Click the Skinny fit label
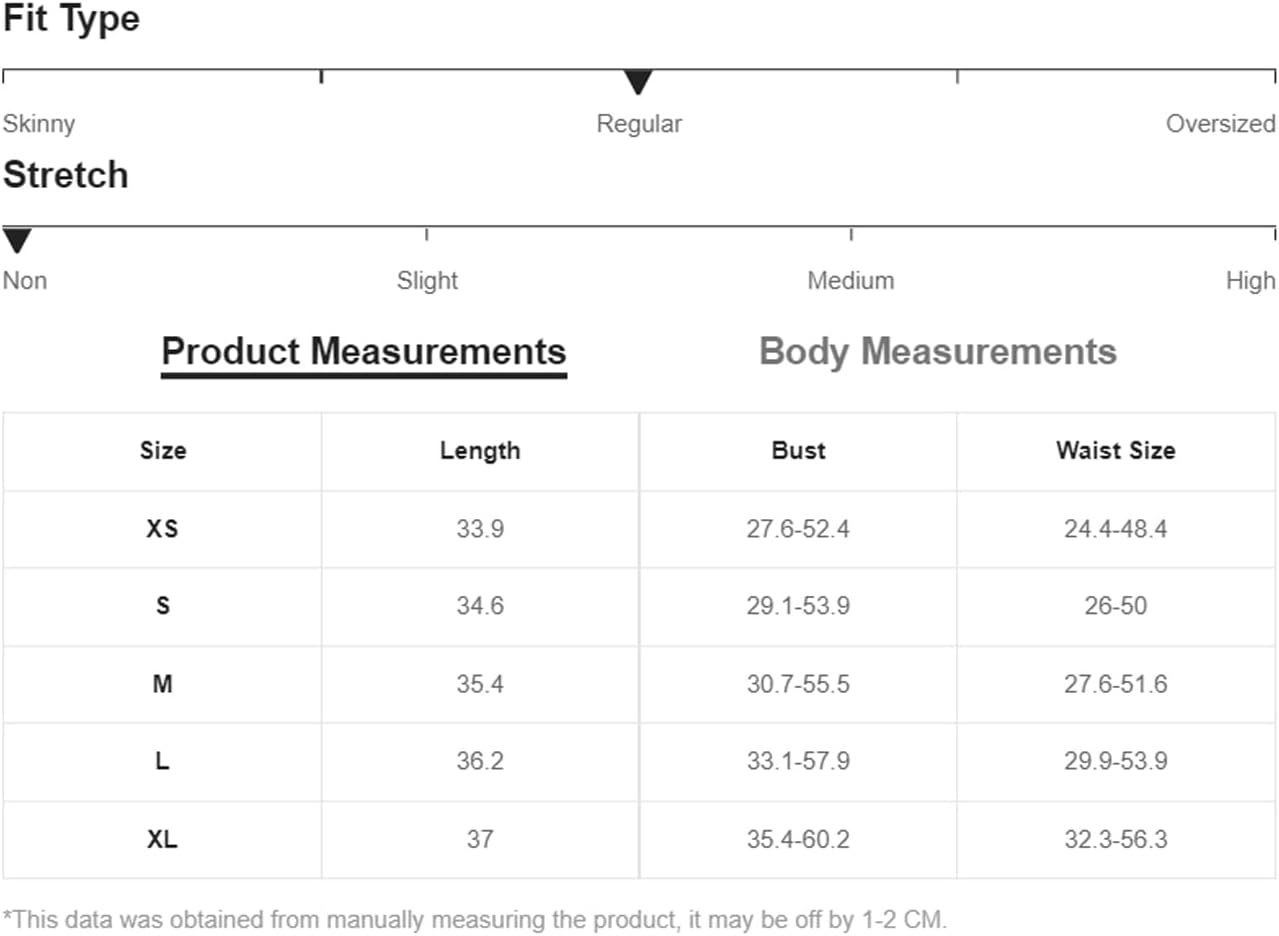The width and height of the screenshot is (1279, 936). pyautogui.click(x=39, y=124)
